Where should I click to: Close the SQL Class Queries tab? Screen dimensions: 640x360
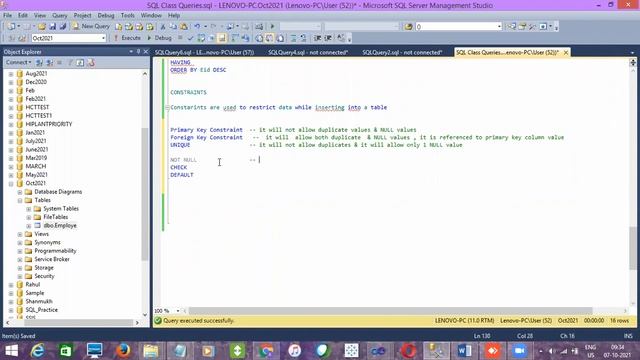pyautogui.click(x=566, y=52)
